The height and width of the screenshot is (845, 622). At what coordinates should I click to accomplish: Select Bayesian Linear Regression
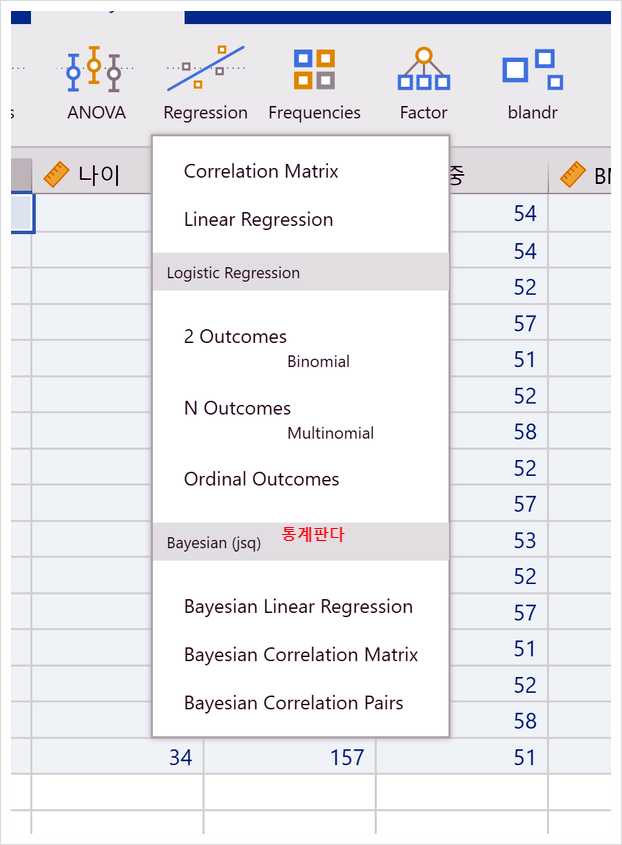tap(298, 606)
